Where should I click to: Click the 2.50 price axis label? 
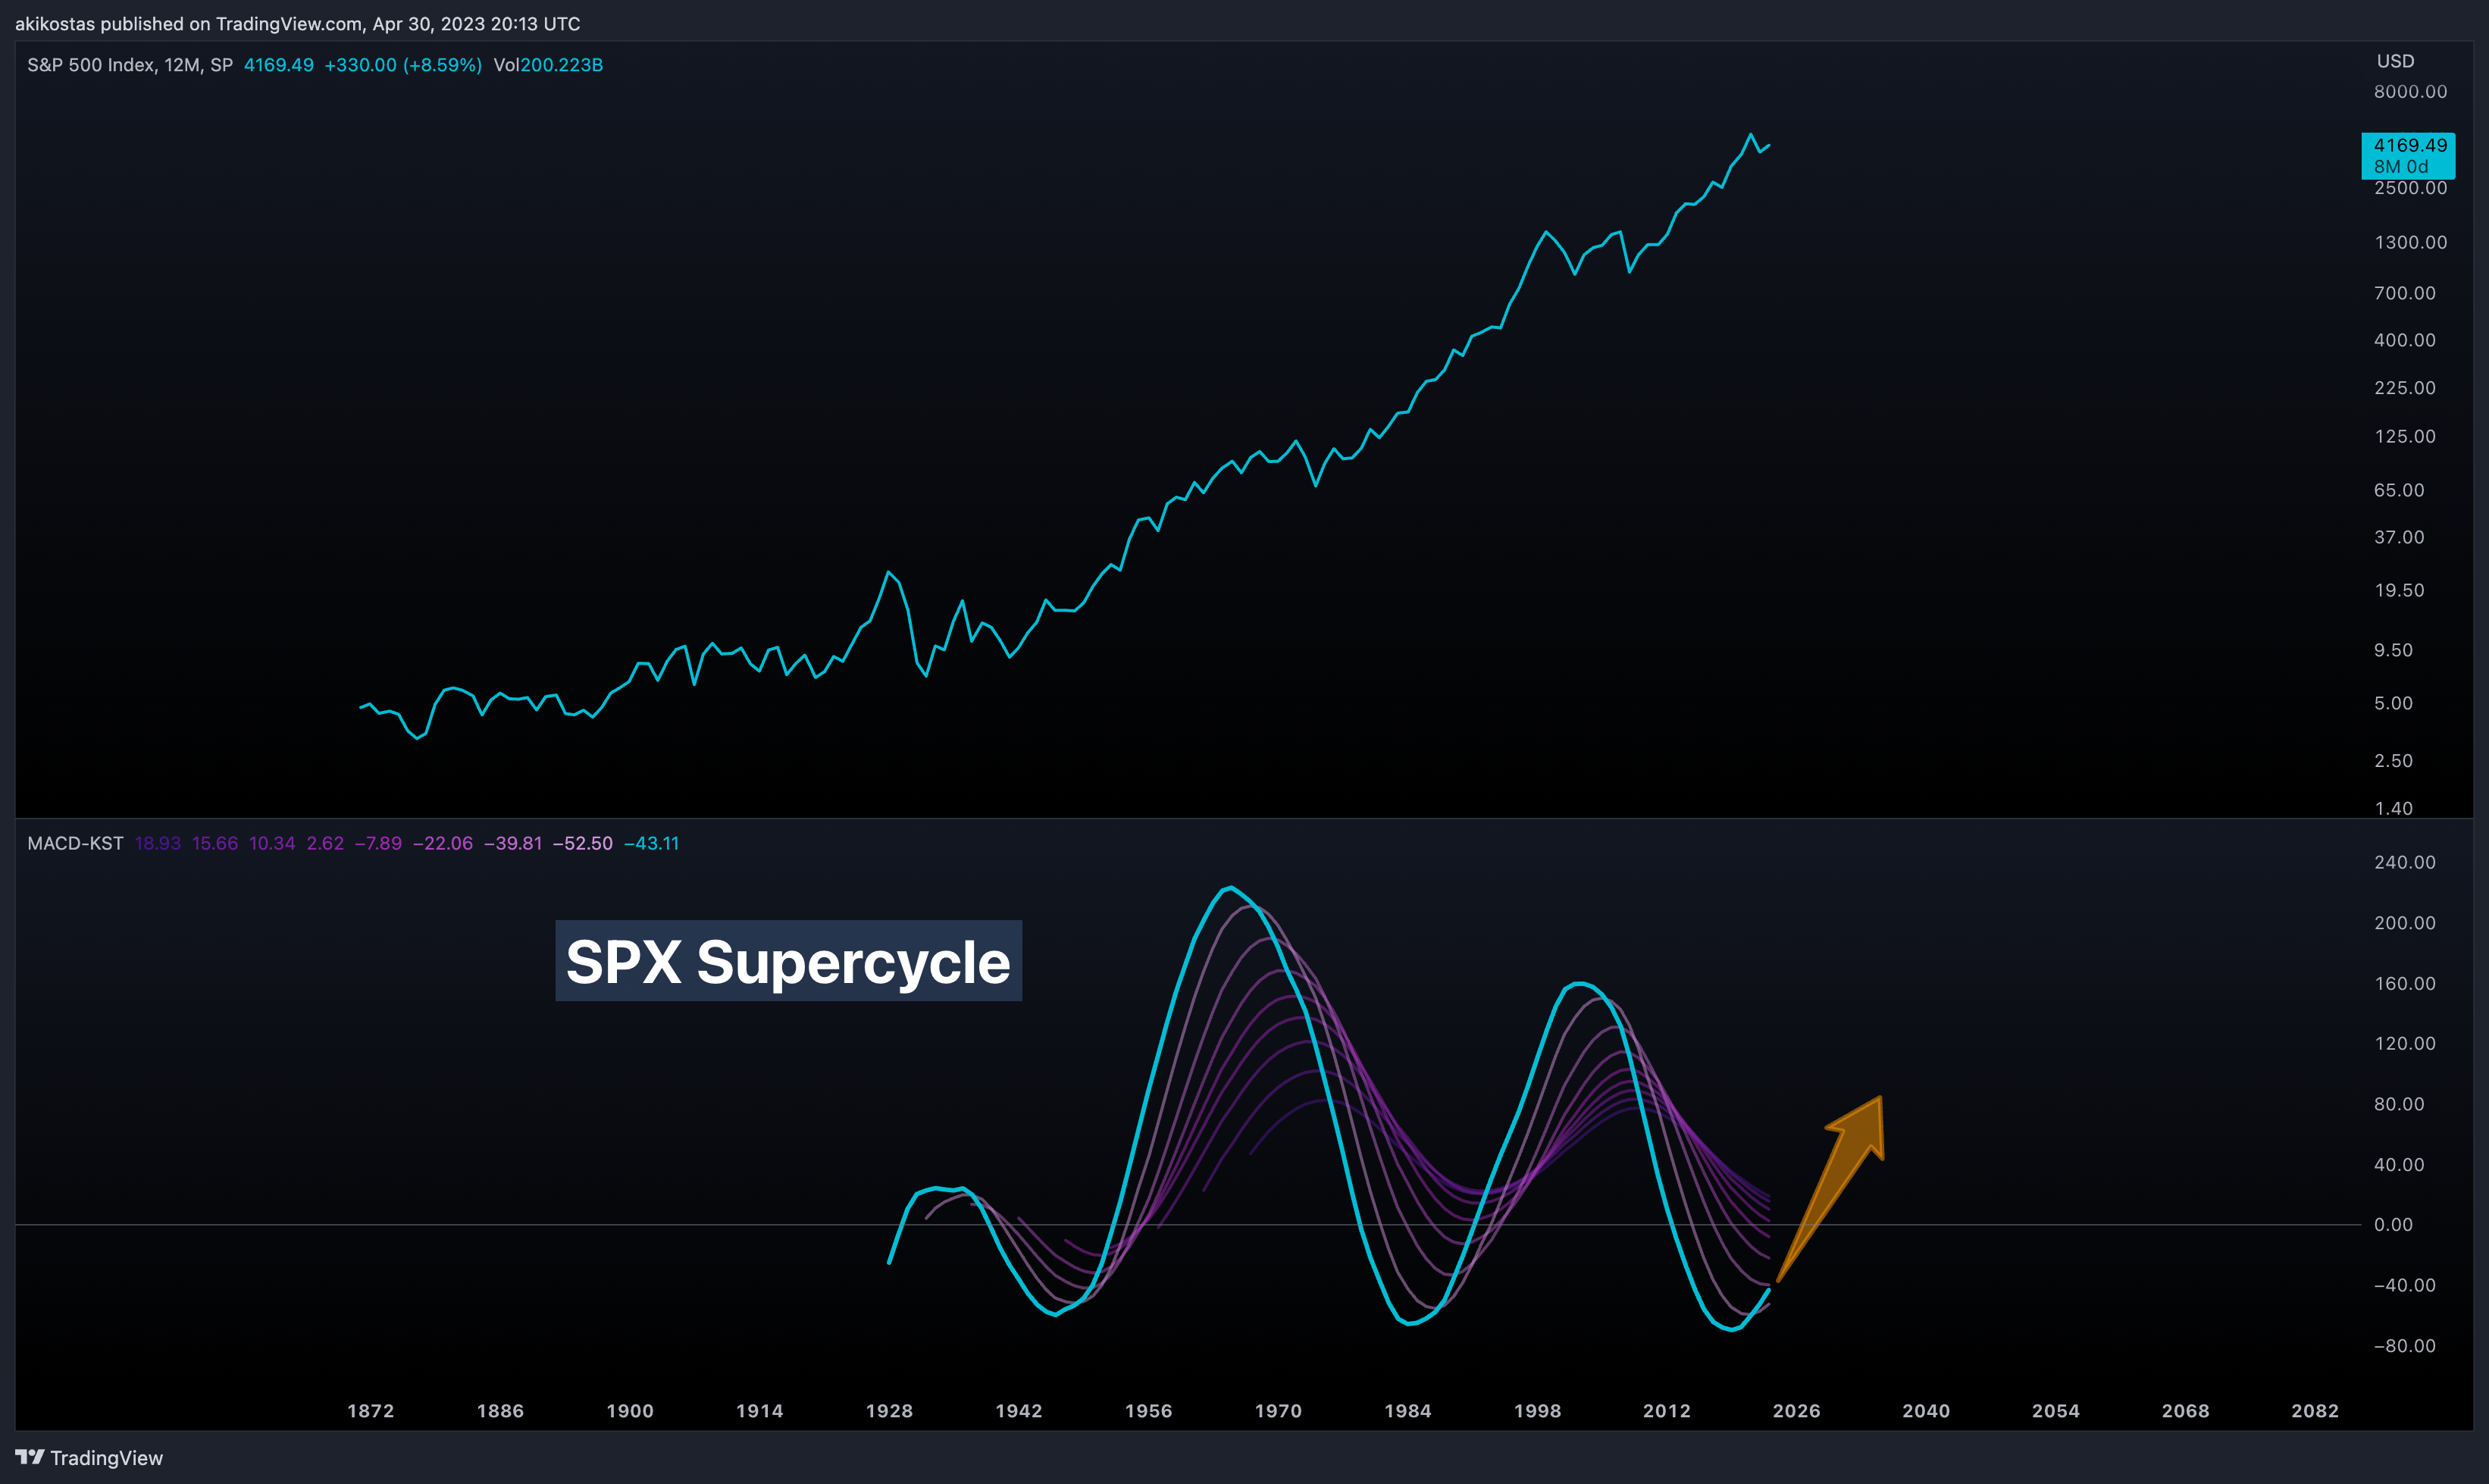2393,761
